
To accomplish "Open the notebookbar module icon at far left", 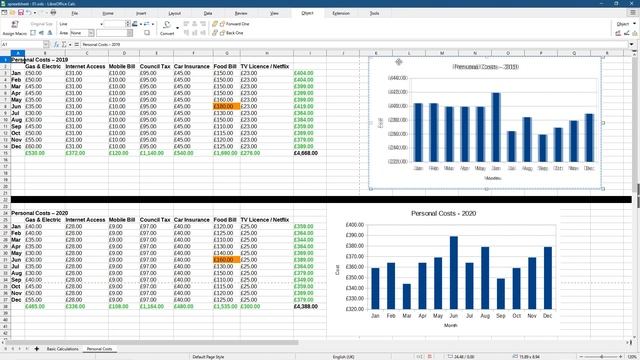I will [x=4, y=13].
